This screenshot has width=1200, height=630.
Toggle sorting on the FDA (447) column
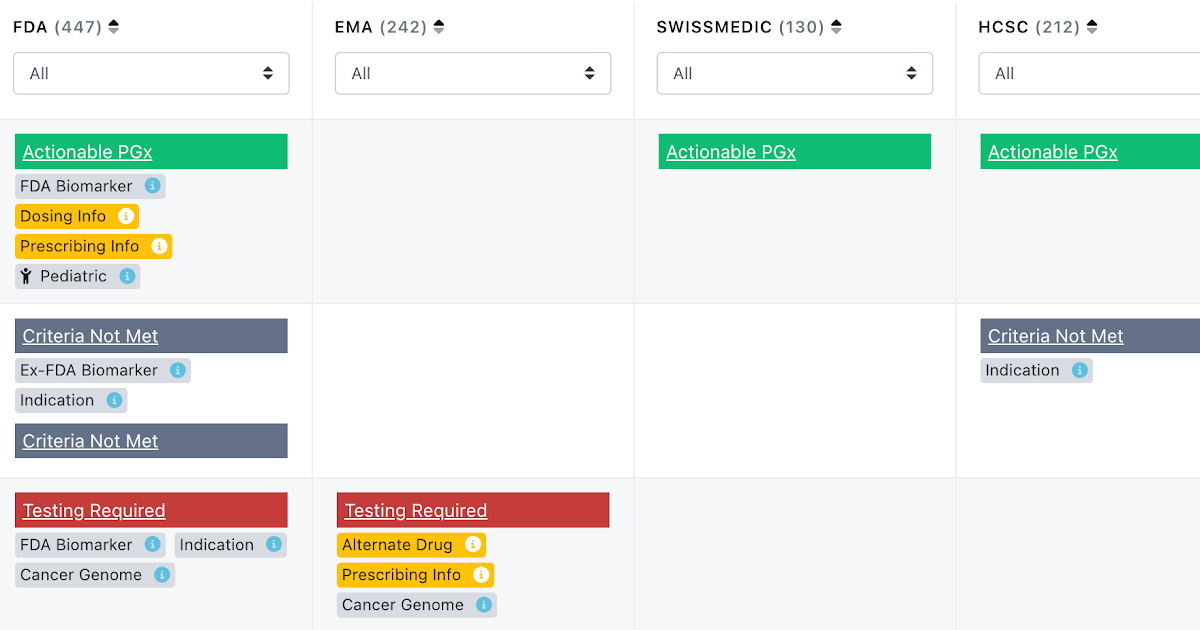pyautogui.click(x=113, y=26)
